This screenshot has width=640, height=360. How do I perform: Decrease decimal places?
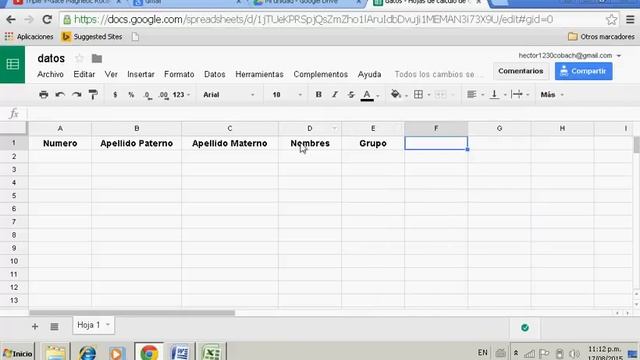tap(147, 95)
